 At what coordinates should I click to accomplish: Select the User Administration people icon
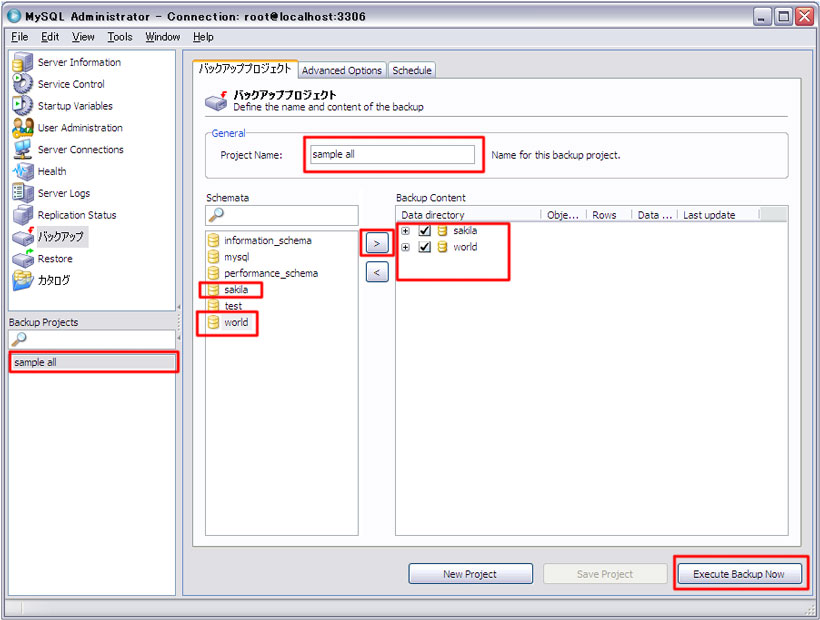pos(22,128)
